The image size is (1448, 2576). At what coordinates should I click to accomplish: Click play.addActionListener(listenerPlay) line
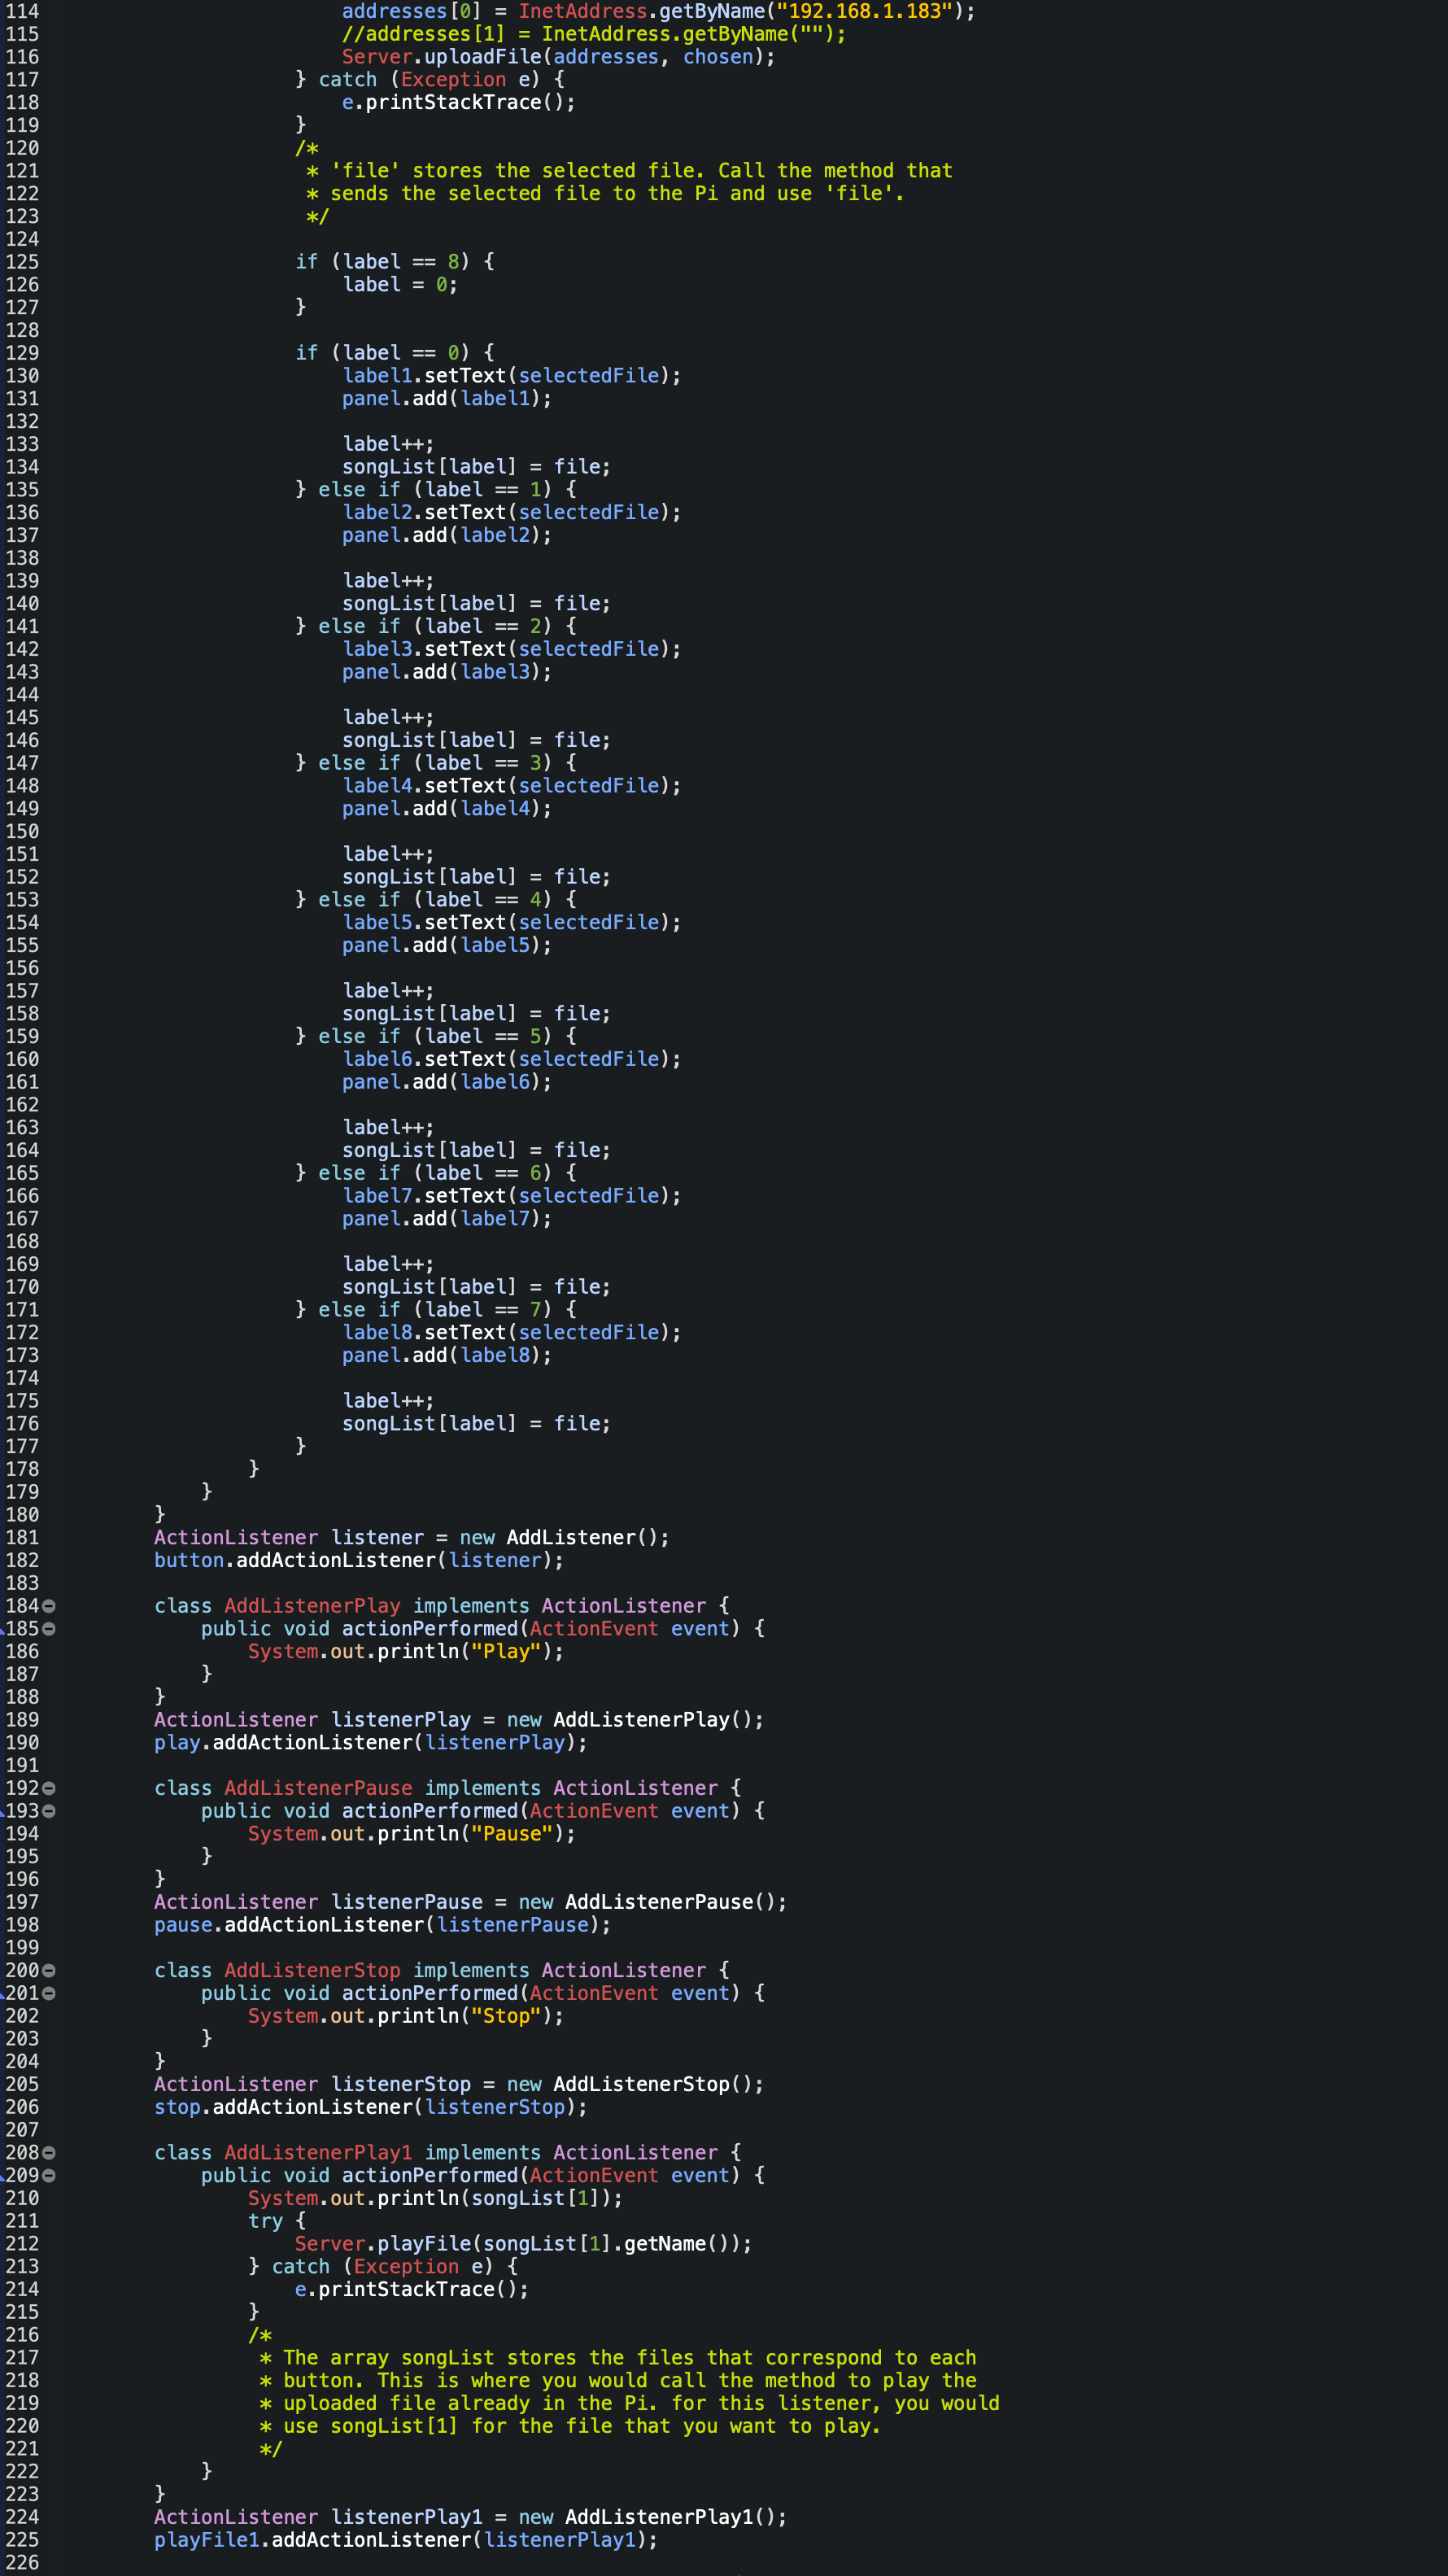(371, 1743)
